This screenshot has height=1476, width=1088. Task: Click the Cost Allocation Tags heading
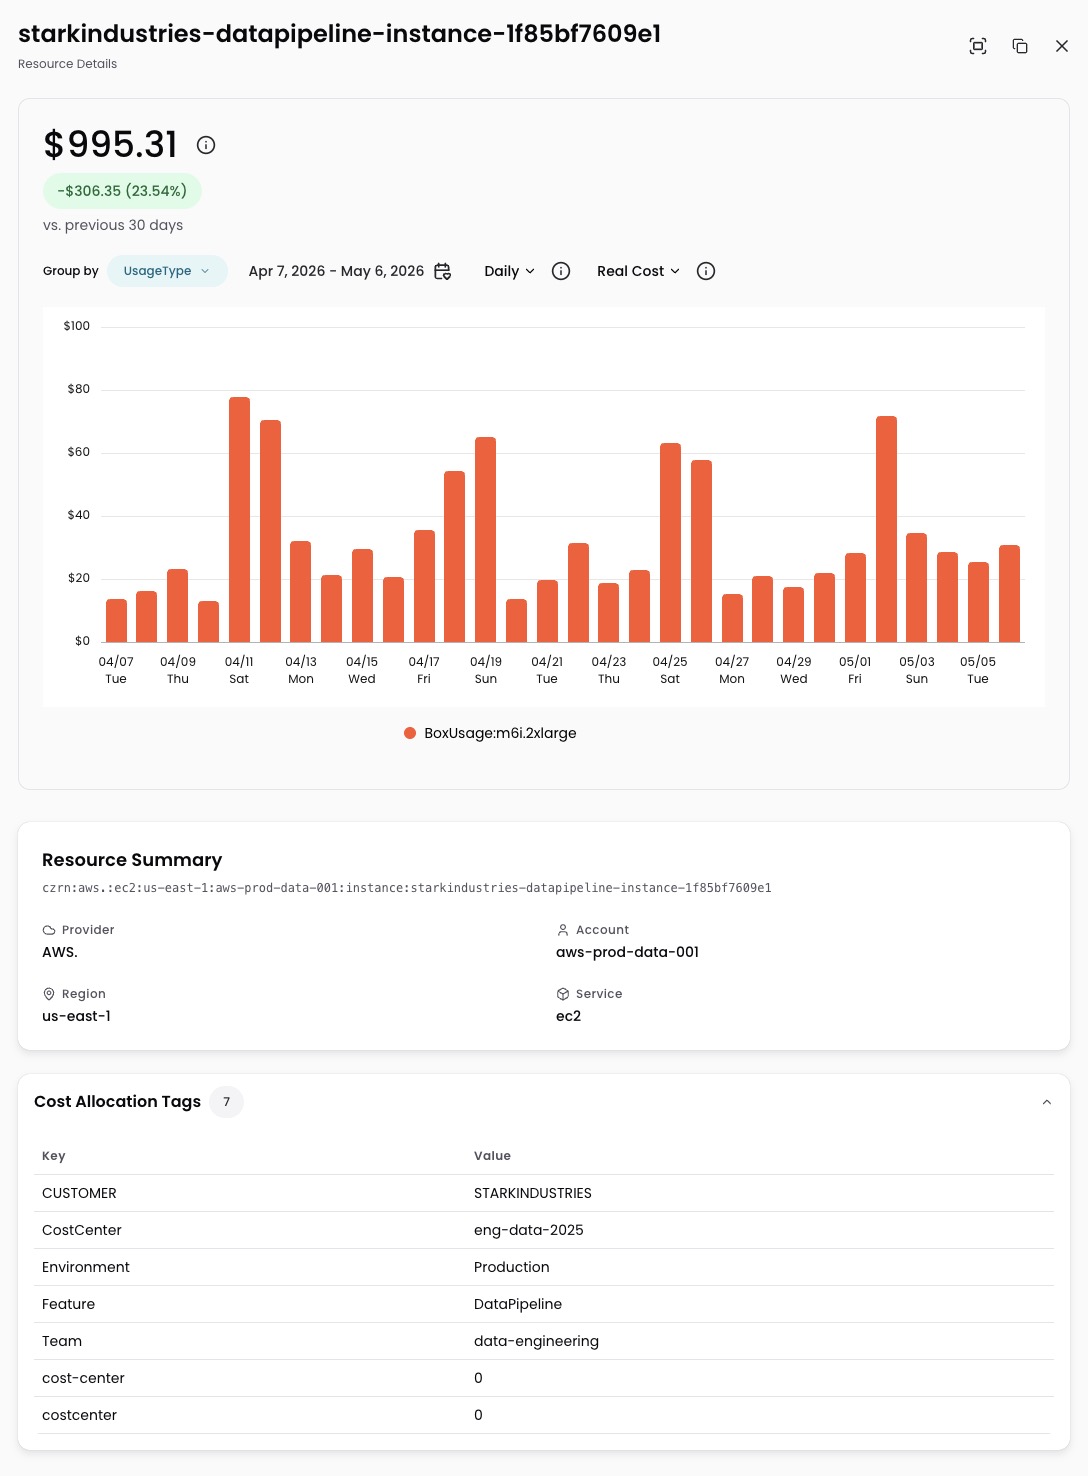(x=118, y=1102)
